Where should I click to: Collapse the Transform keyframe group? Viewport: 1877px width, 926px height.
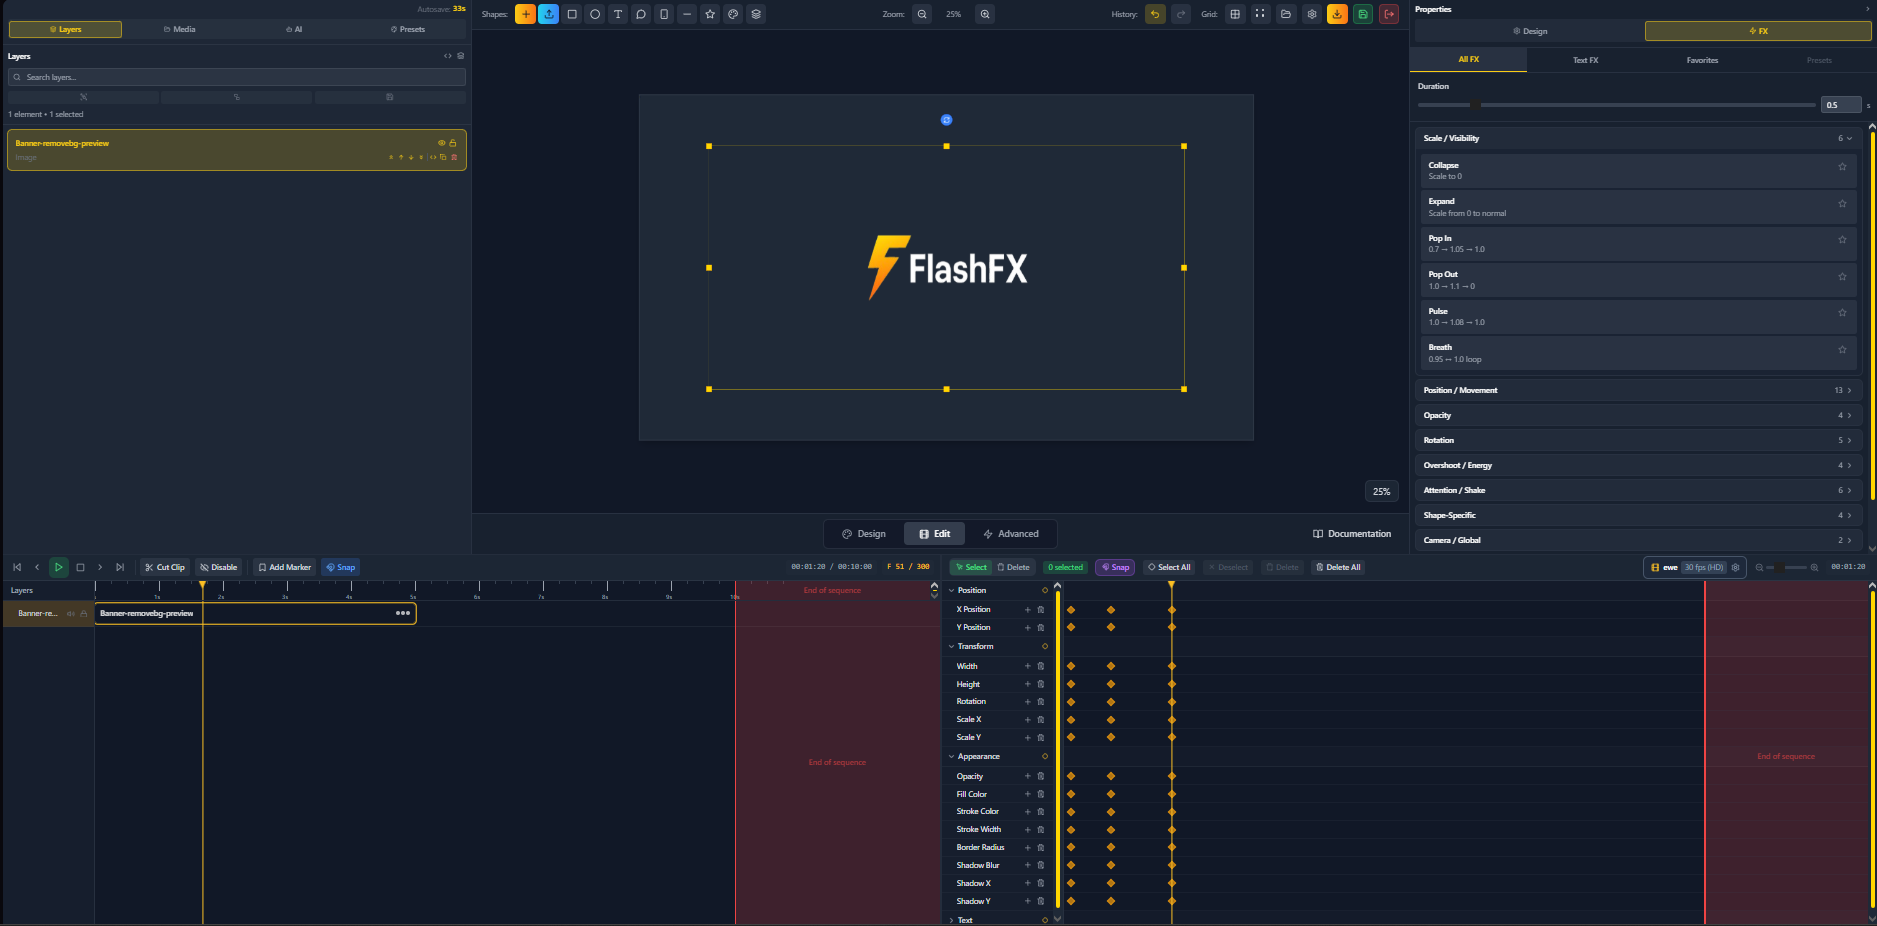click(951, 646)
